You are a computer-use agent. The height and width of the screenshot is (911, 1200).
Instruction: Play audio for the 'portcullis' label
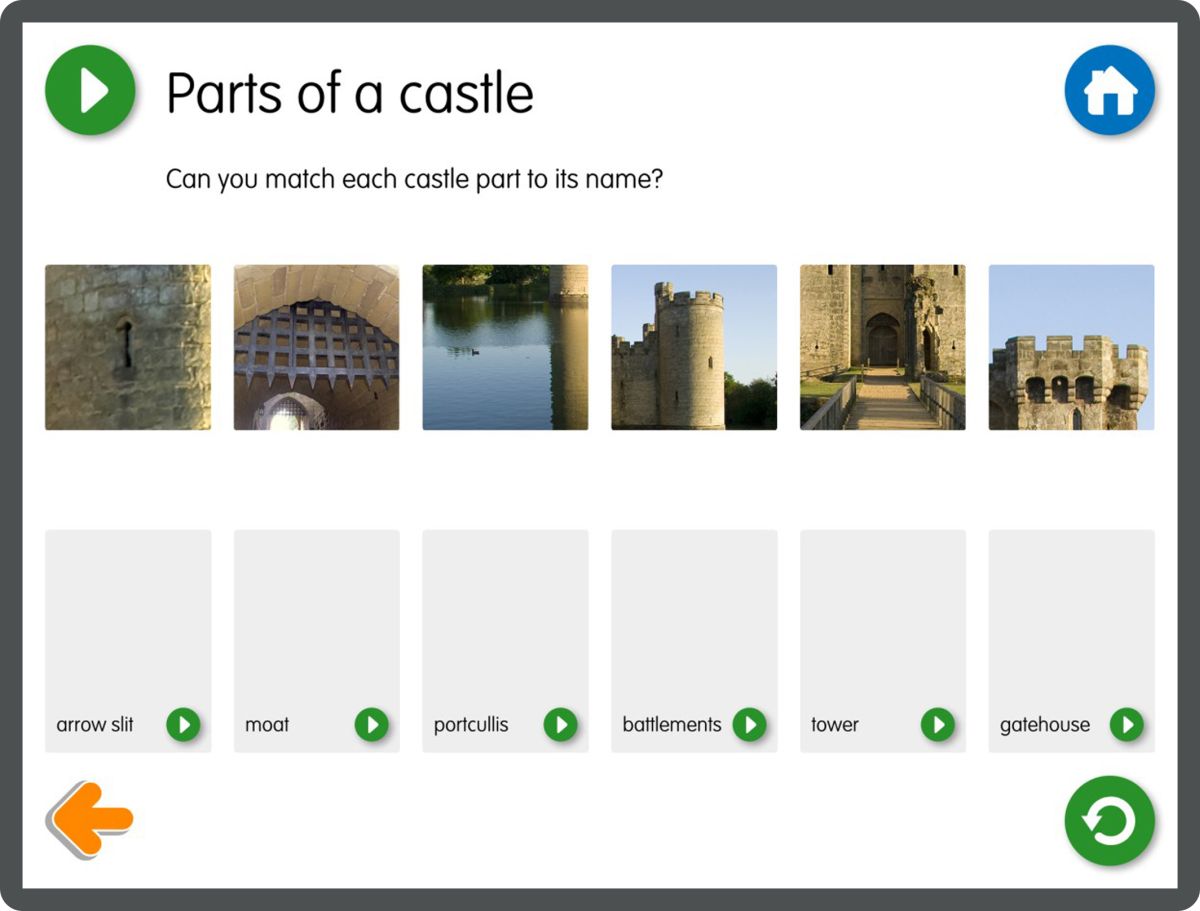click(x=560, y=724)
